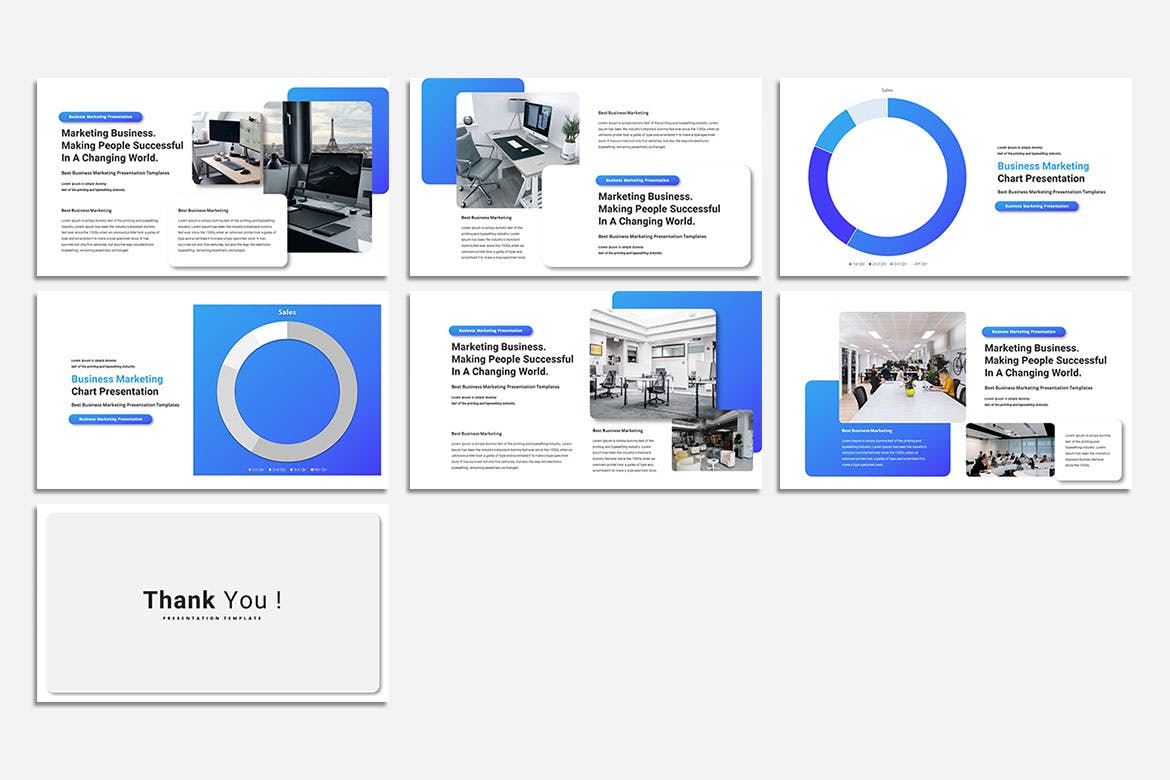This screenshot has width=1170, height=780.
Task: Click the Sales label on the blue chart slide
Action: [x=287, y=310]
